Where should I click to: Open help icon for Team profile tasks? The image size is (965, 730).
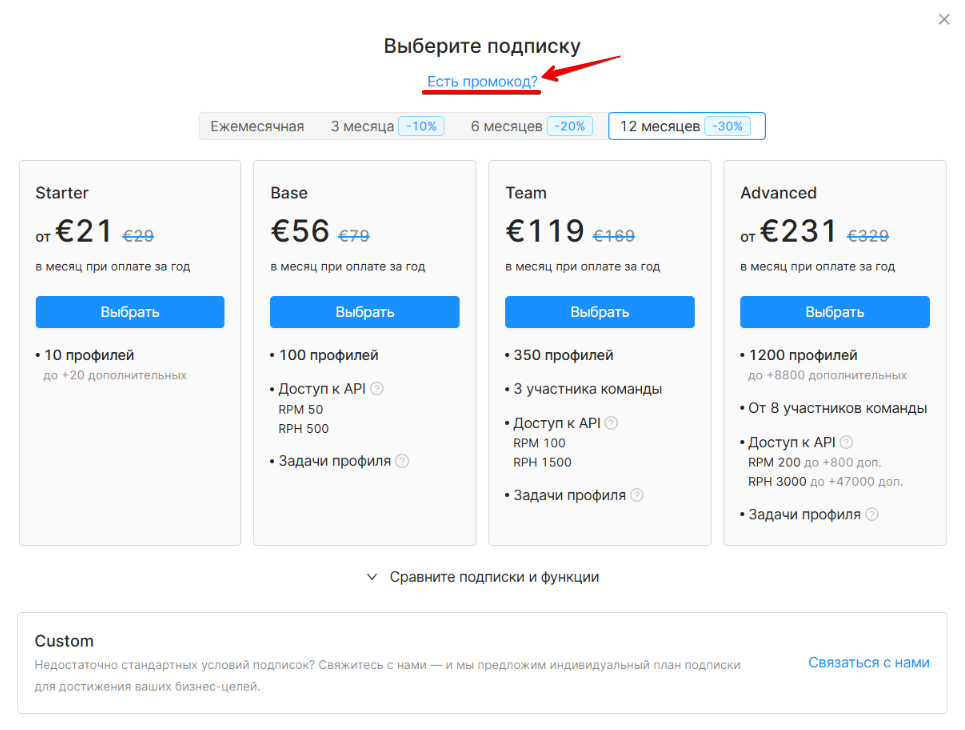pos(637,495)
